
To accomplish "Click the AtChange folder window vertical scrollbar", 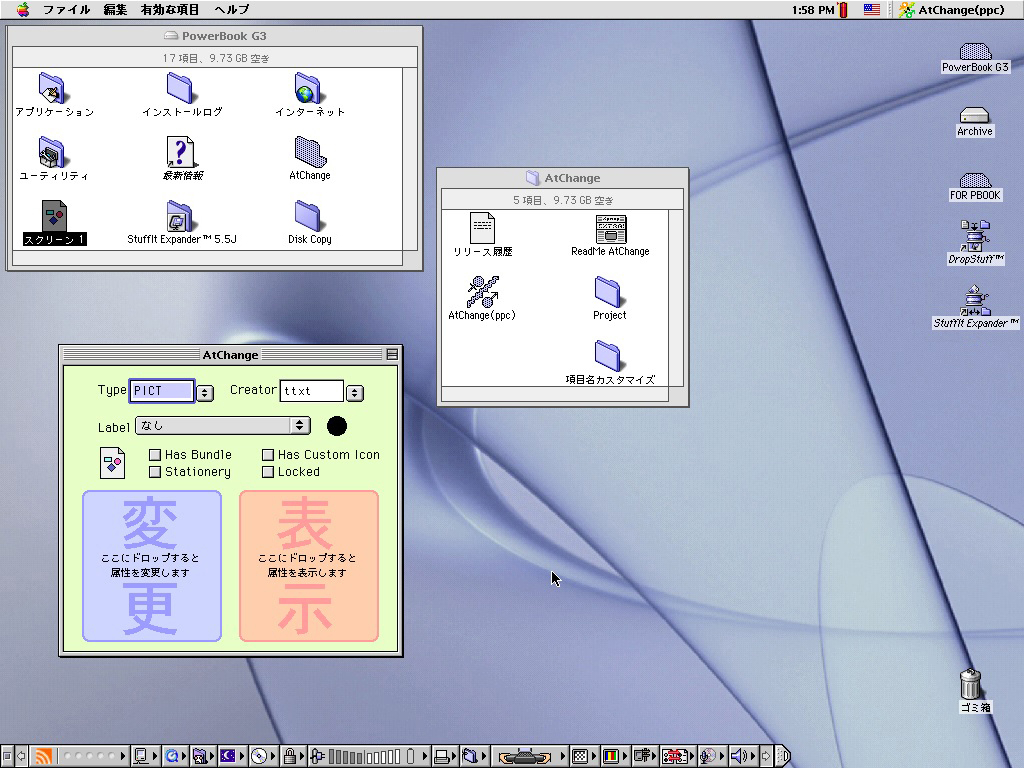I will (x=676, y=298).
